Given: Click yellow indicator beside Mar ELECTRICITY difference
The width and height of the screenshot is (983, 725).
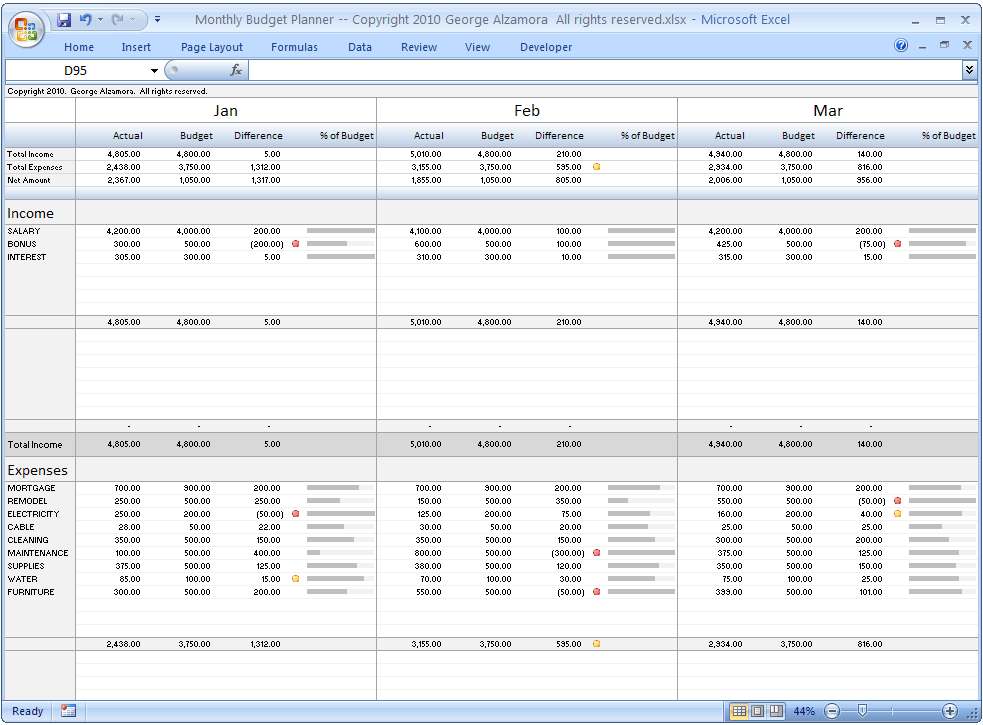Looking at the screenshot, I should coord(897,514).
